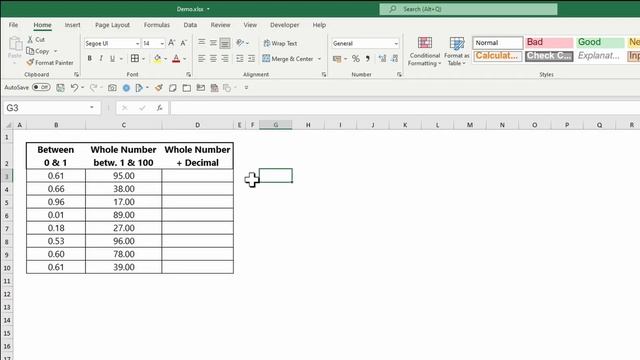The image size is (640, 360).
Task: Click the Save icon in quick access
Action: point(60,88)
